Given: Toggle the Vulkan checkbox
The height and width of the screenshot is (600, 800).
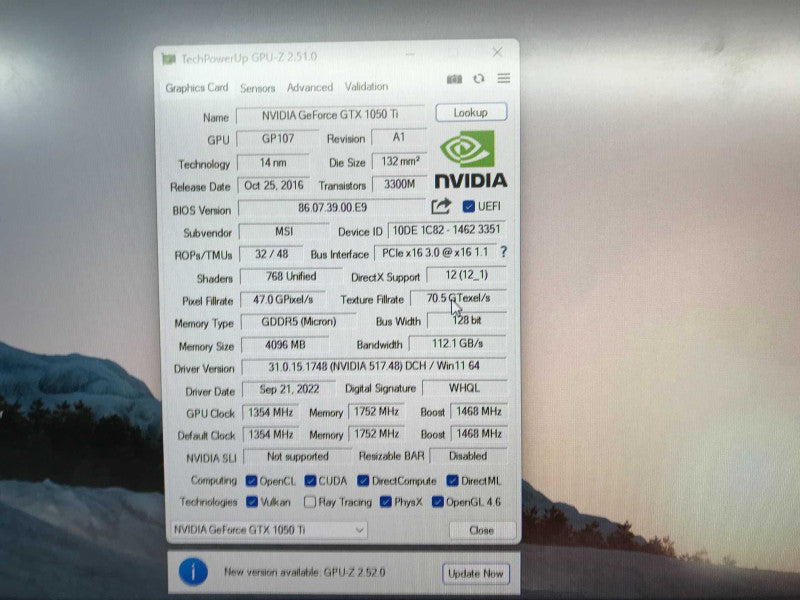Looking at the screenshot, I should coord(252,502).
